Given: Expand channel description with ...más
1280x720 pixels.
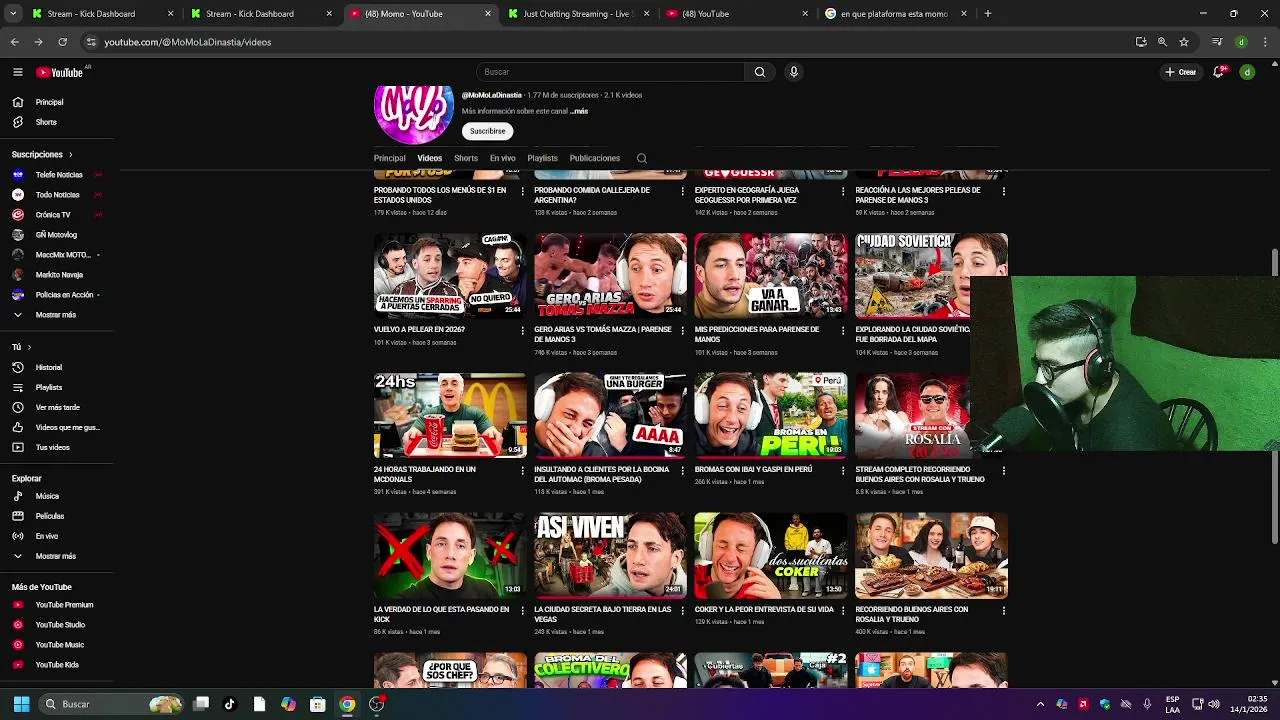Looking at the screenshot, I should coord(579,111).
